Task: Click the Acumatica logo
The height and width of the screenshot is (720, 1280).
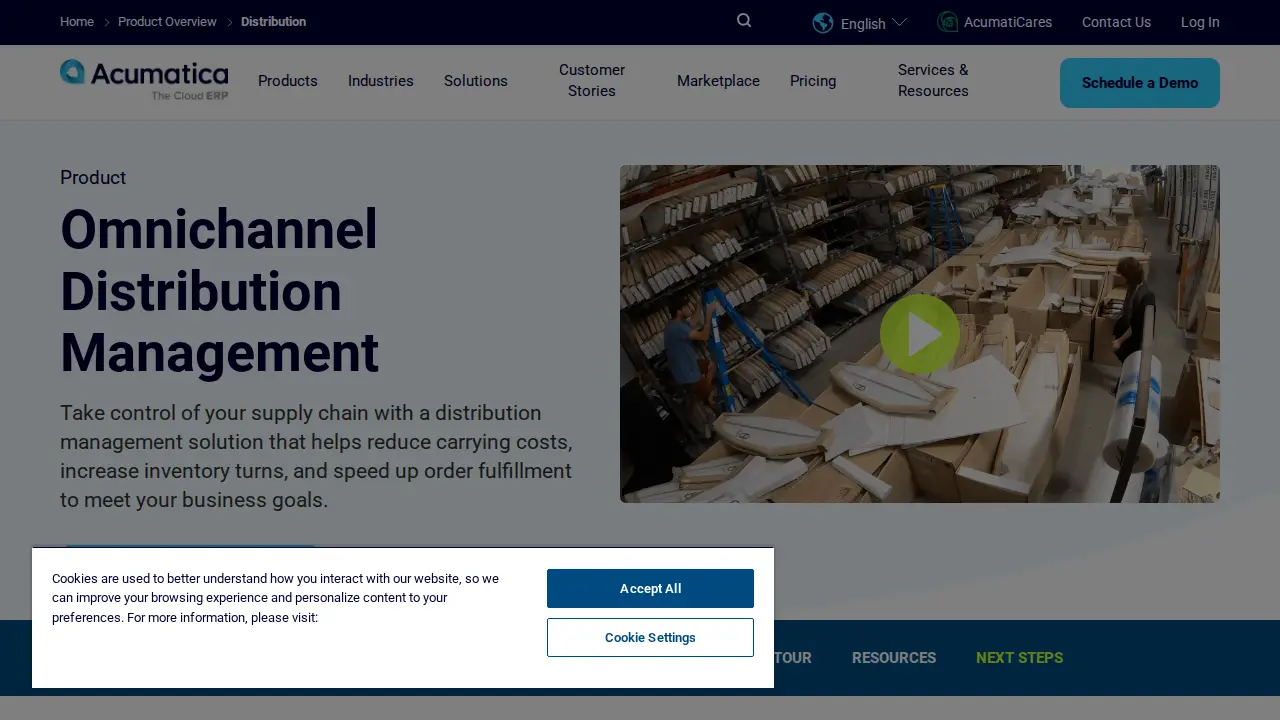Action: 144,80
